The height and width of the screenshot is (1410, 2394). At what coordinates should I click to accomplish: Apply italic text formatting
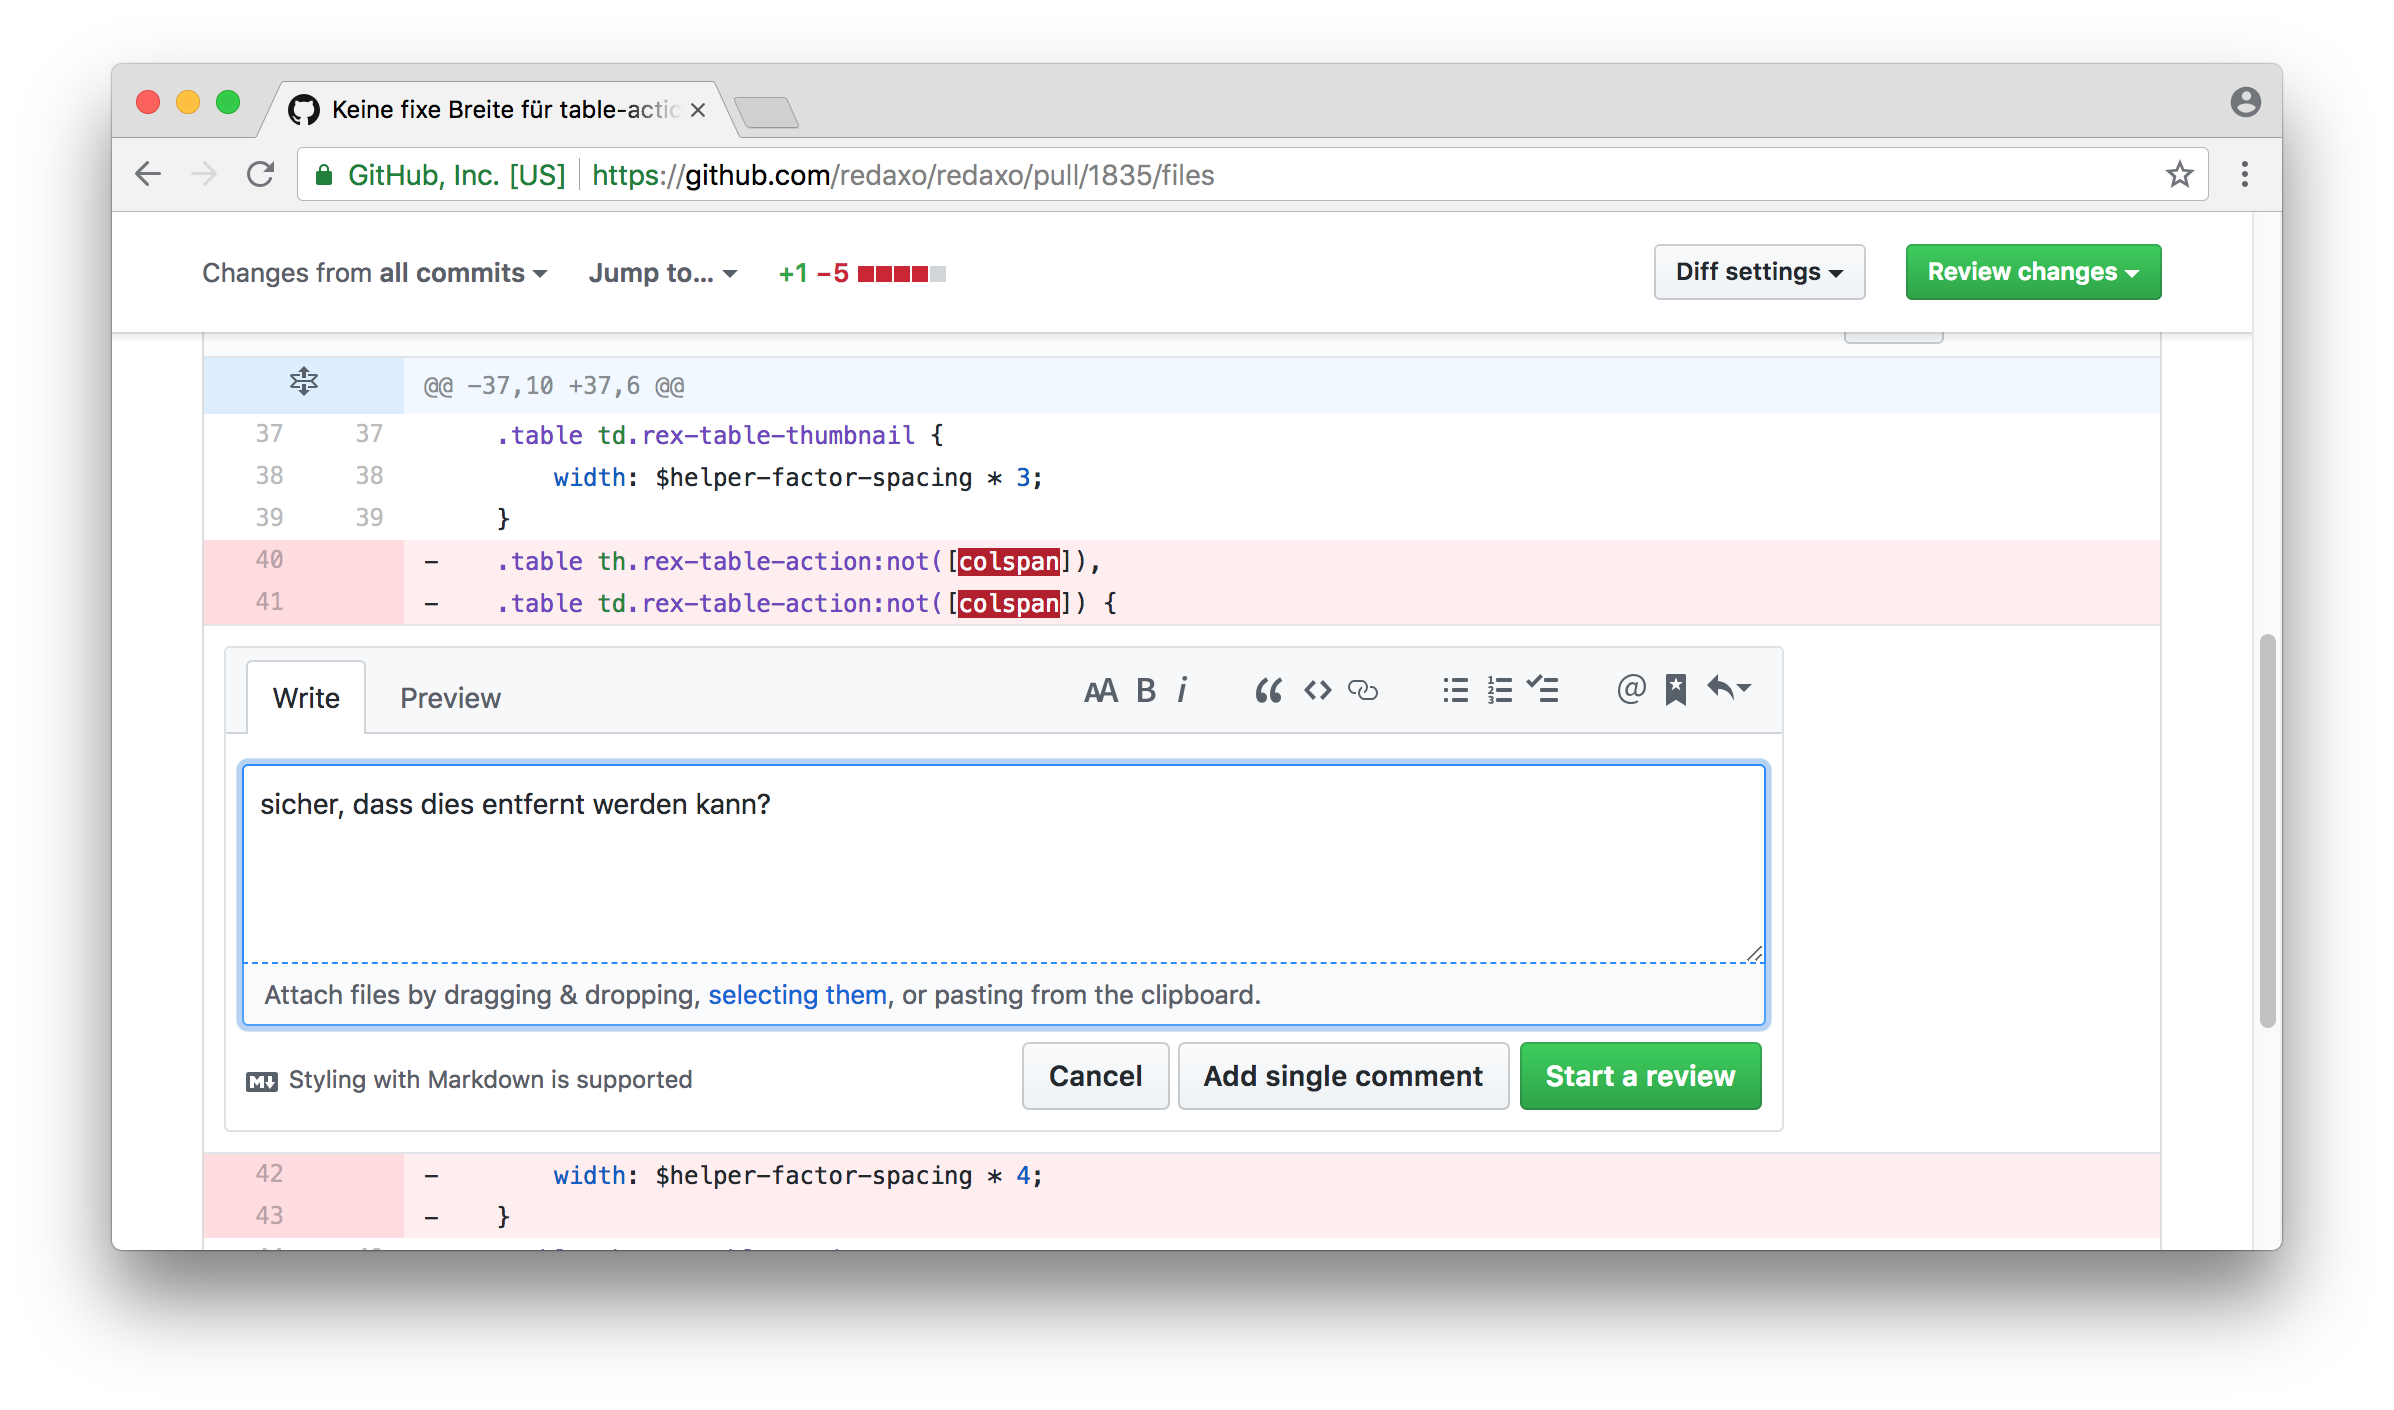(x=1182, y=690)
